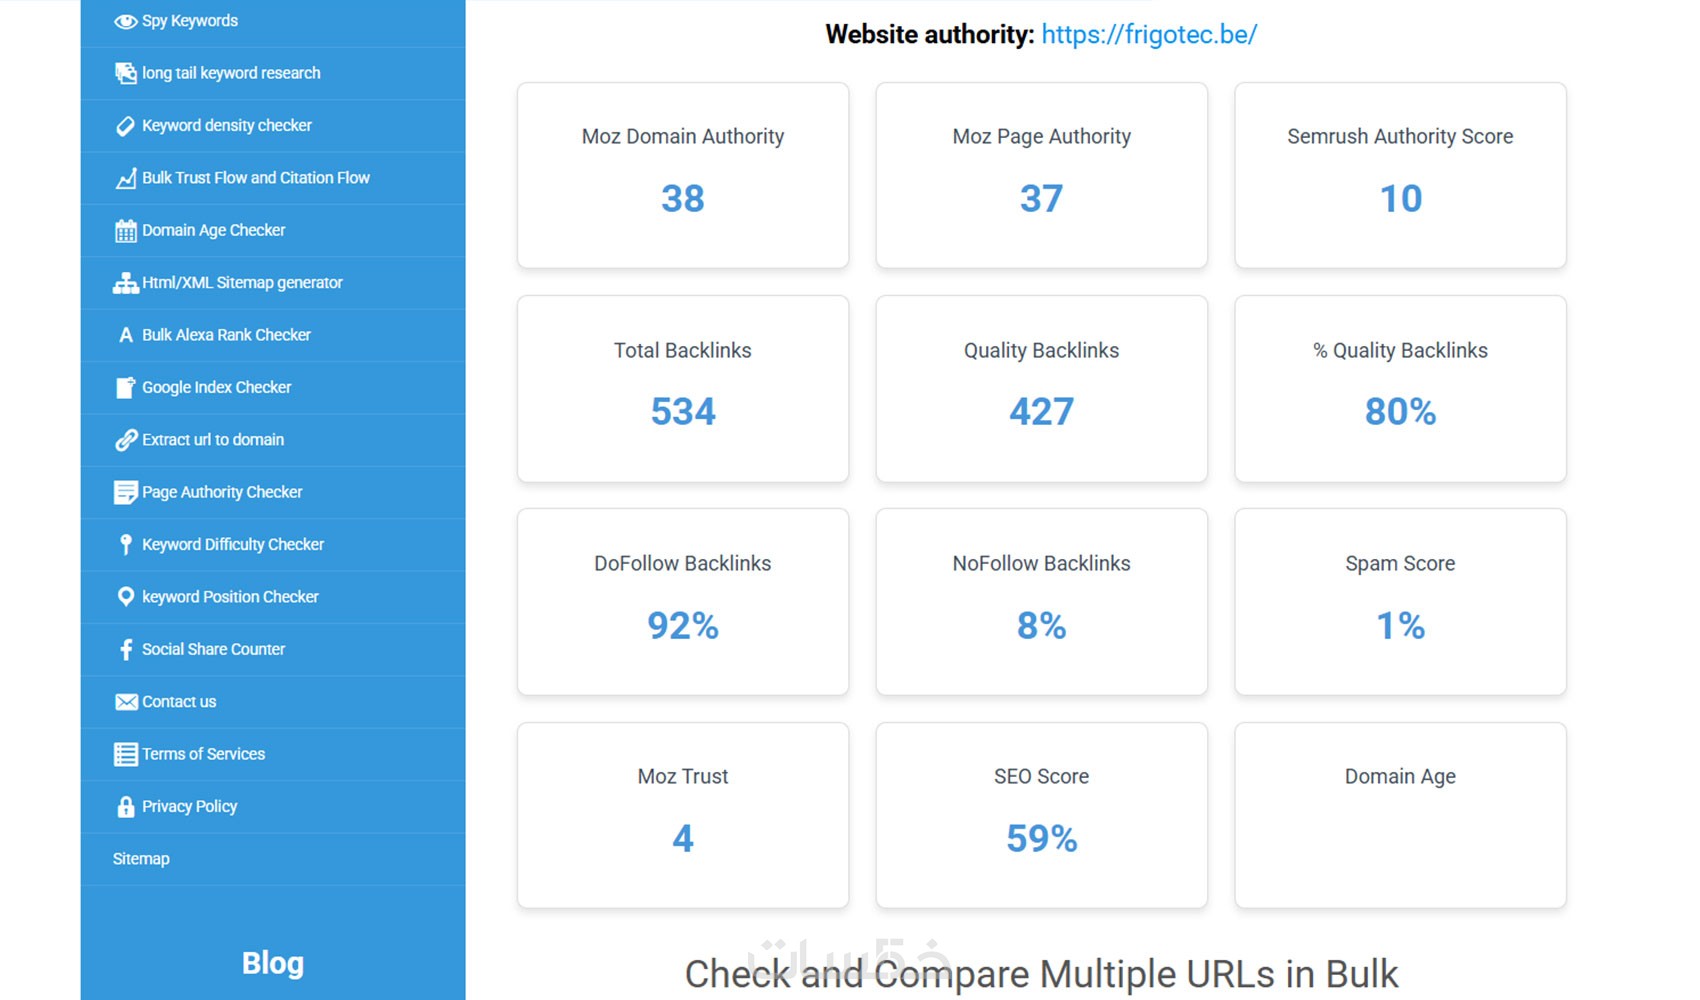Click the chain-link icon for Extract url
Image resolution: width=1700 pixels, height=1000 pixels.
(125, 440)
